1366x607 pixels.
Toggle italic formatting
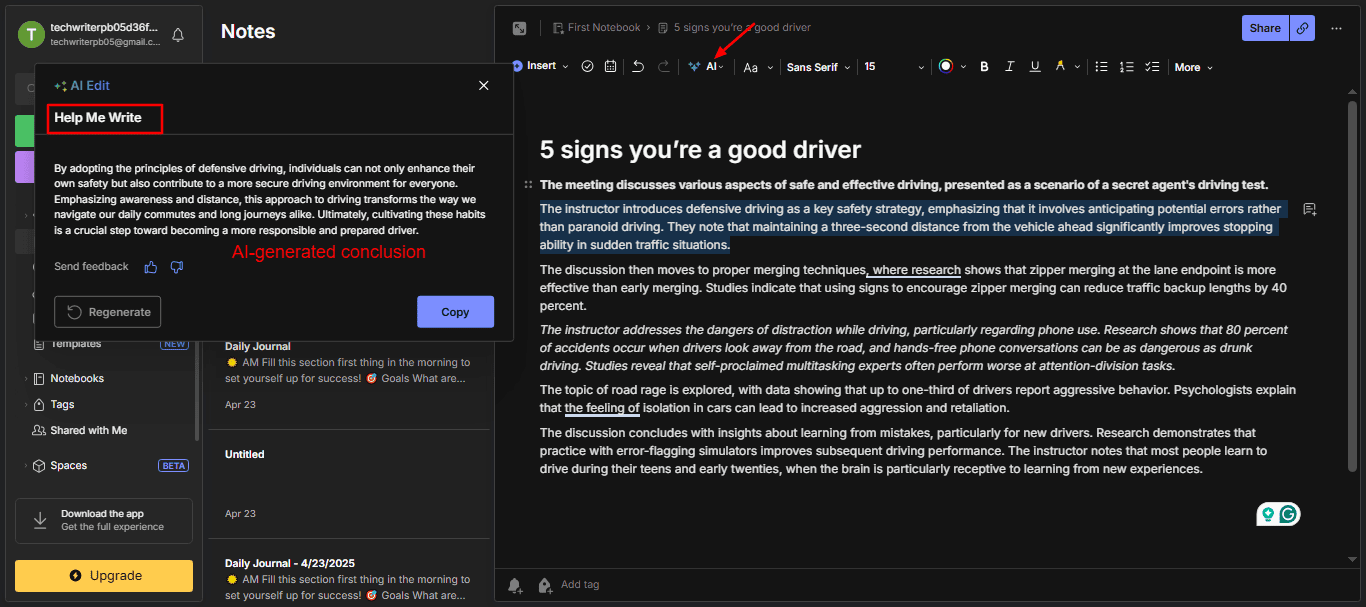1009,67
